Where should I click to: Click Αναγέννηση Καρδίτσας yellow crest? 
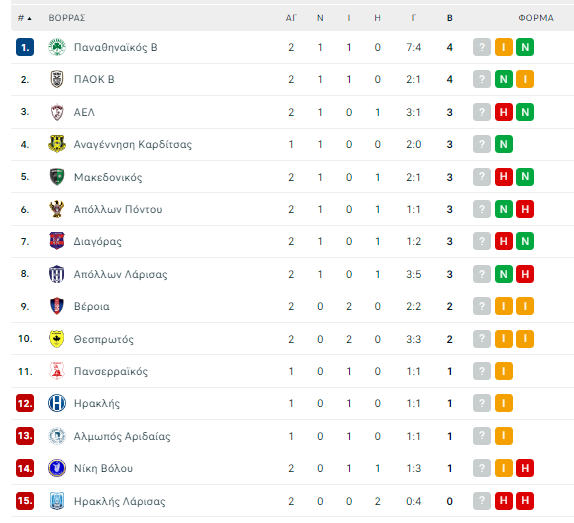tap(57, 144)
